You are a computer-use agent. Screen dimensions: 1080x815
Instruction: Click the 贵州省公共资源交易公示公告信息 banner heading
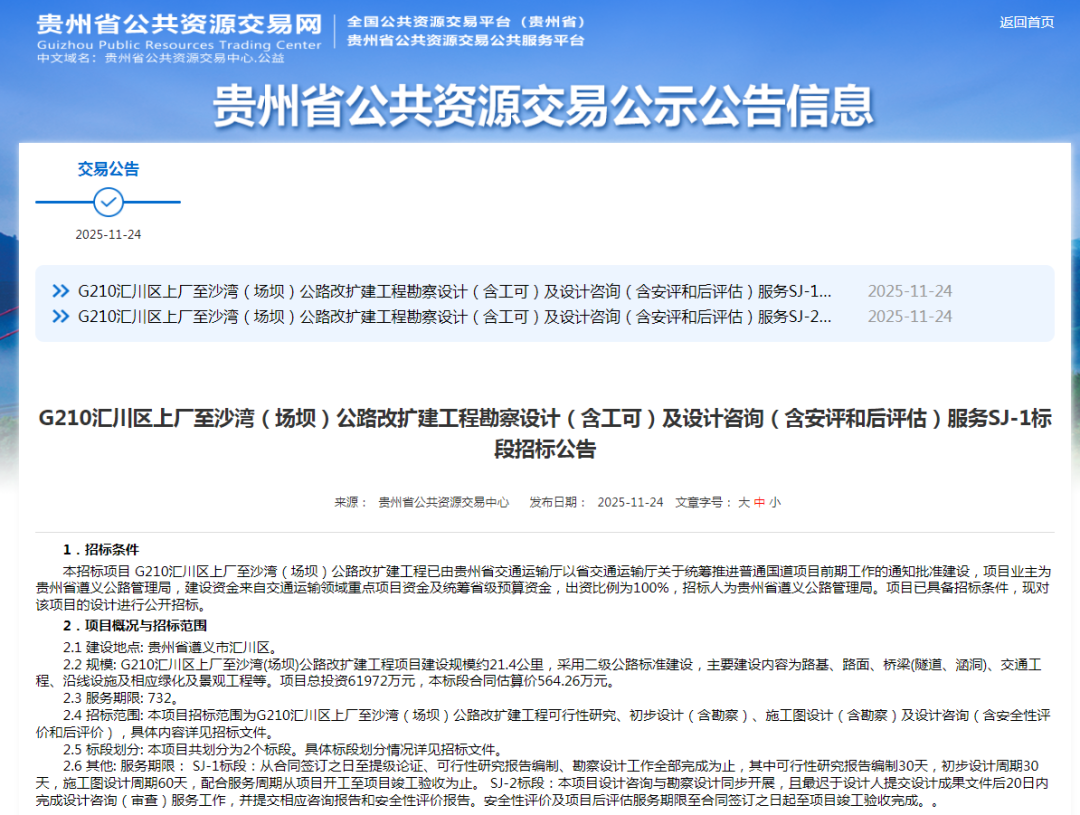543,105
